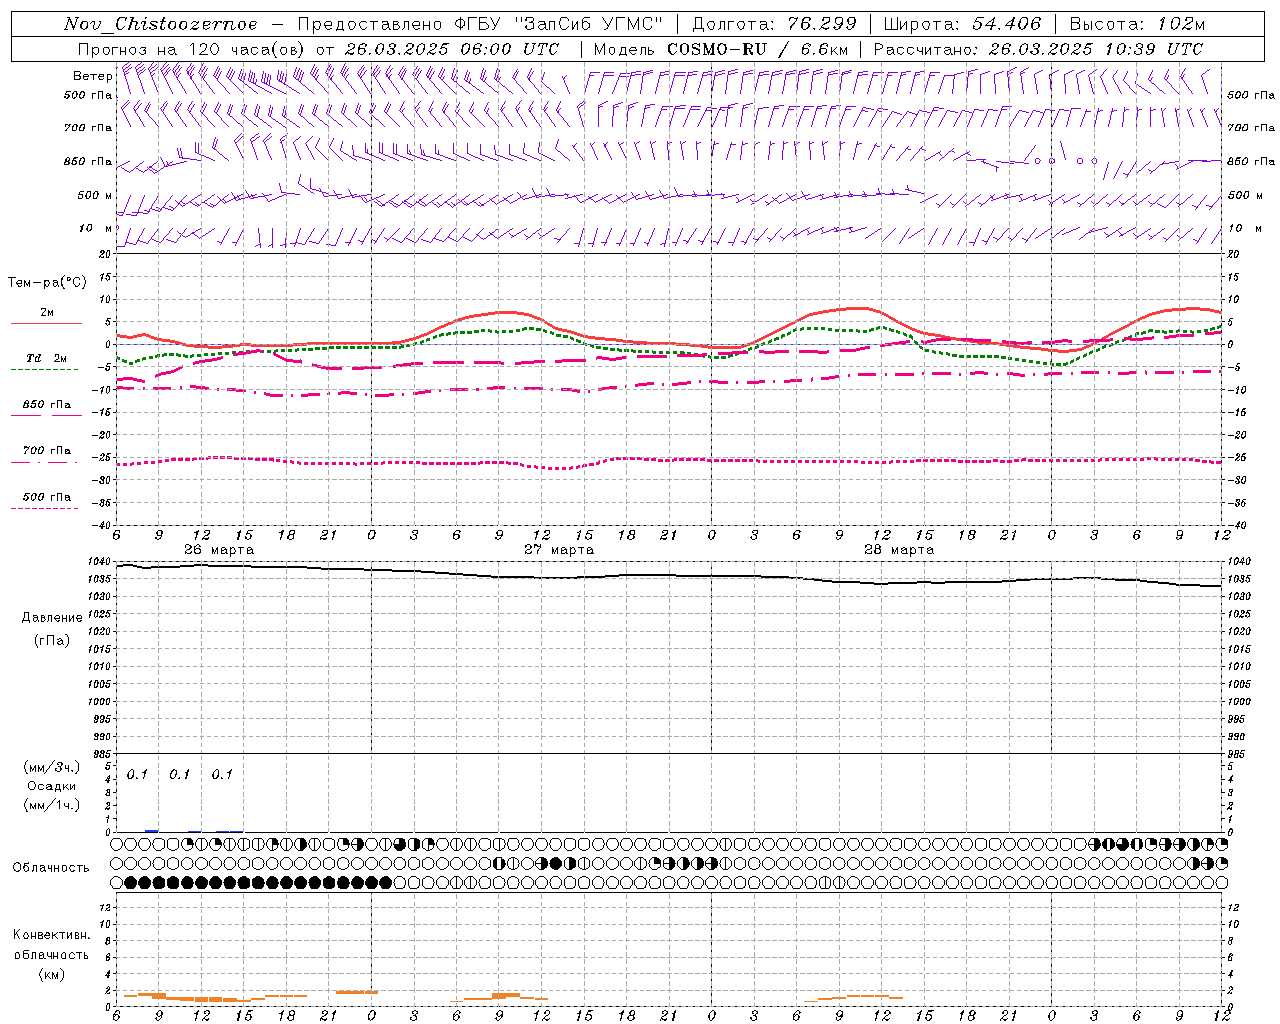Select the 26 марта date label
The height and width of the screenshot is (1024, 1280).
tap(219, 550)
